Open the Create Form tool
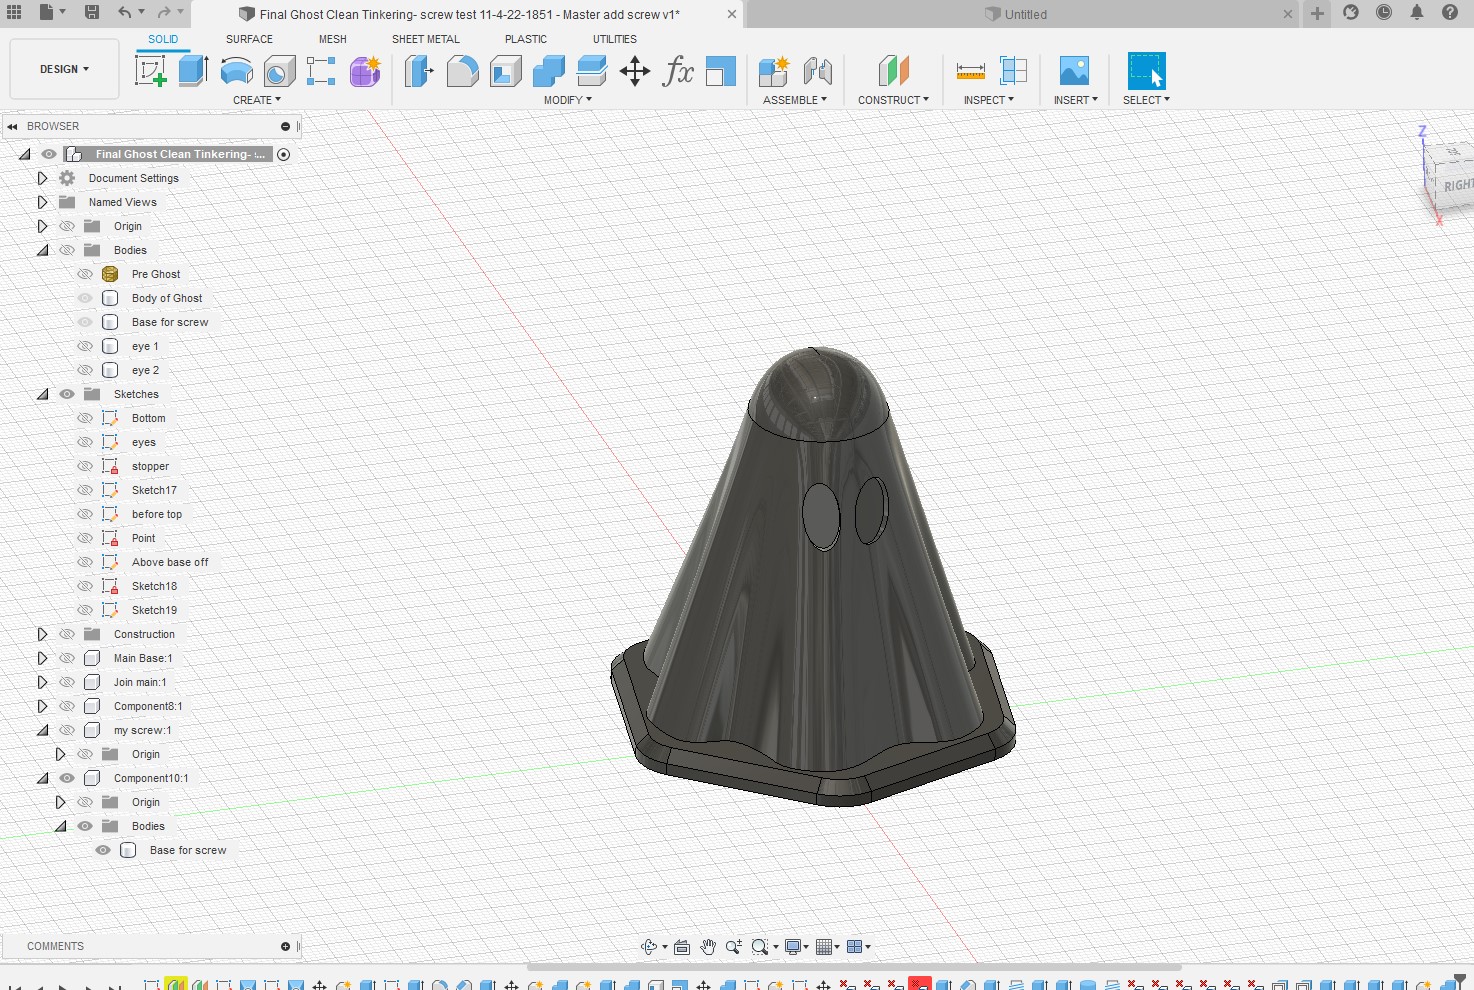Image resolution: width=1474 pixels, height=990 pixels. 364,70
